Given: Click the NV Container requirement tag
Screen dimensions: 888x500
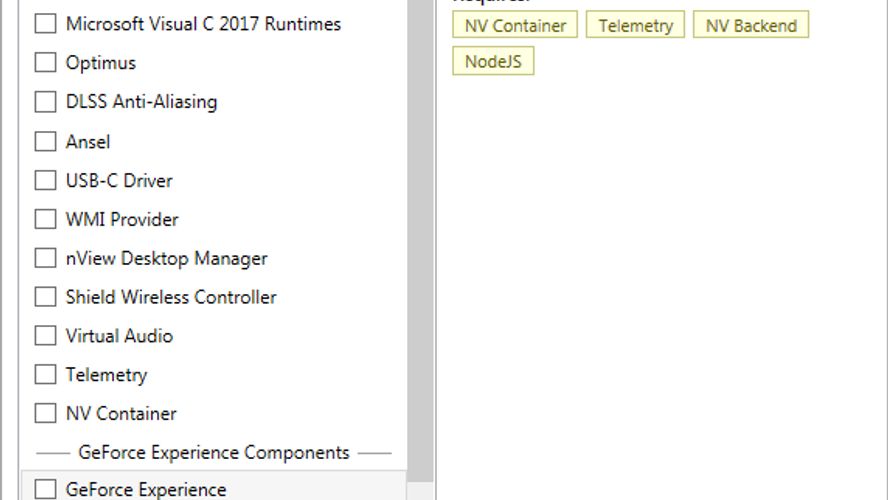Looking at the screenshot, I should [515, 25].
